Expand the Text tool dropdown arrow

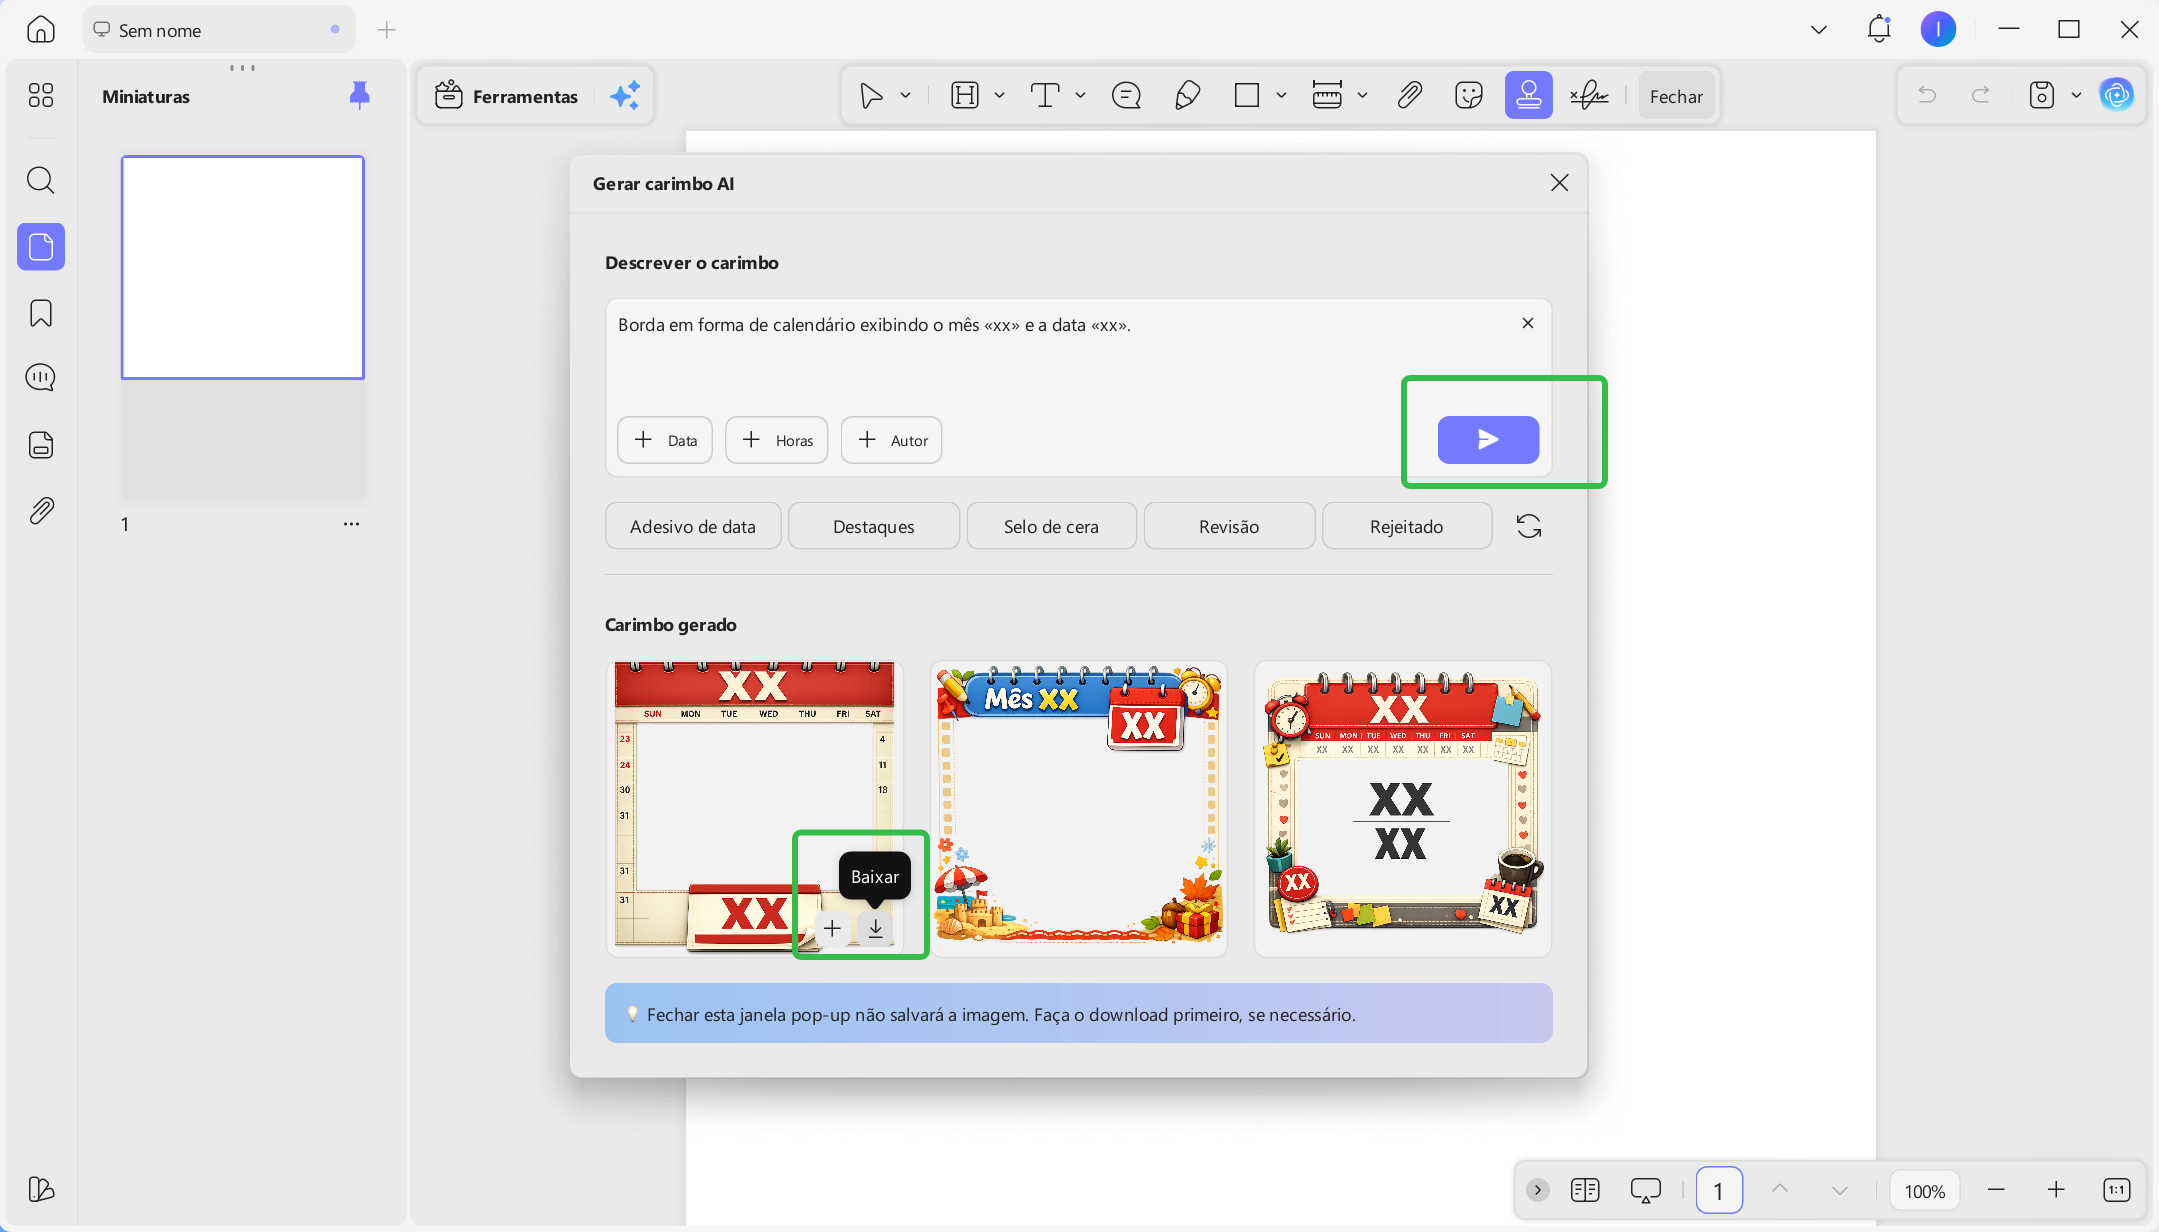pos(1080,96)
